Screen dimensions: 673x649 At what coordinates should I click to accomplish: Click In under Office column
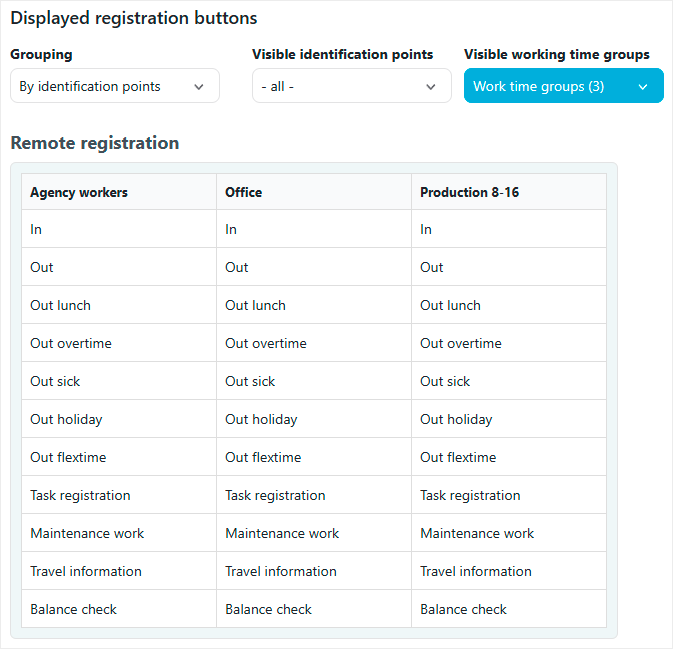pos(231,229)
